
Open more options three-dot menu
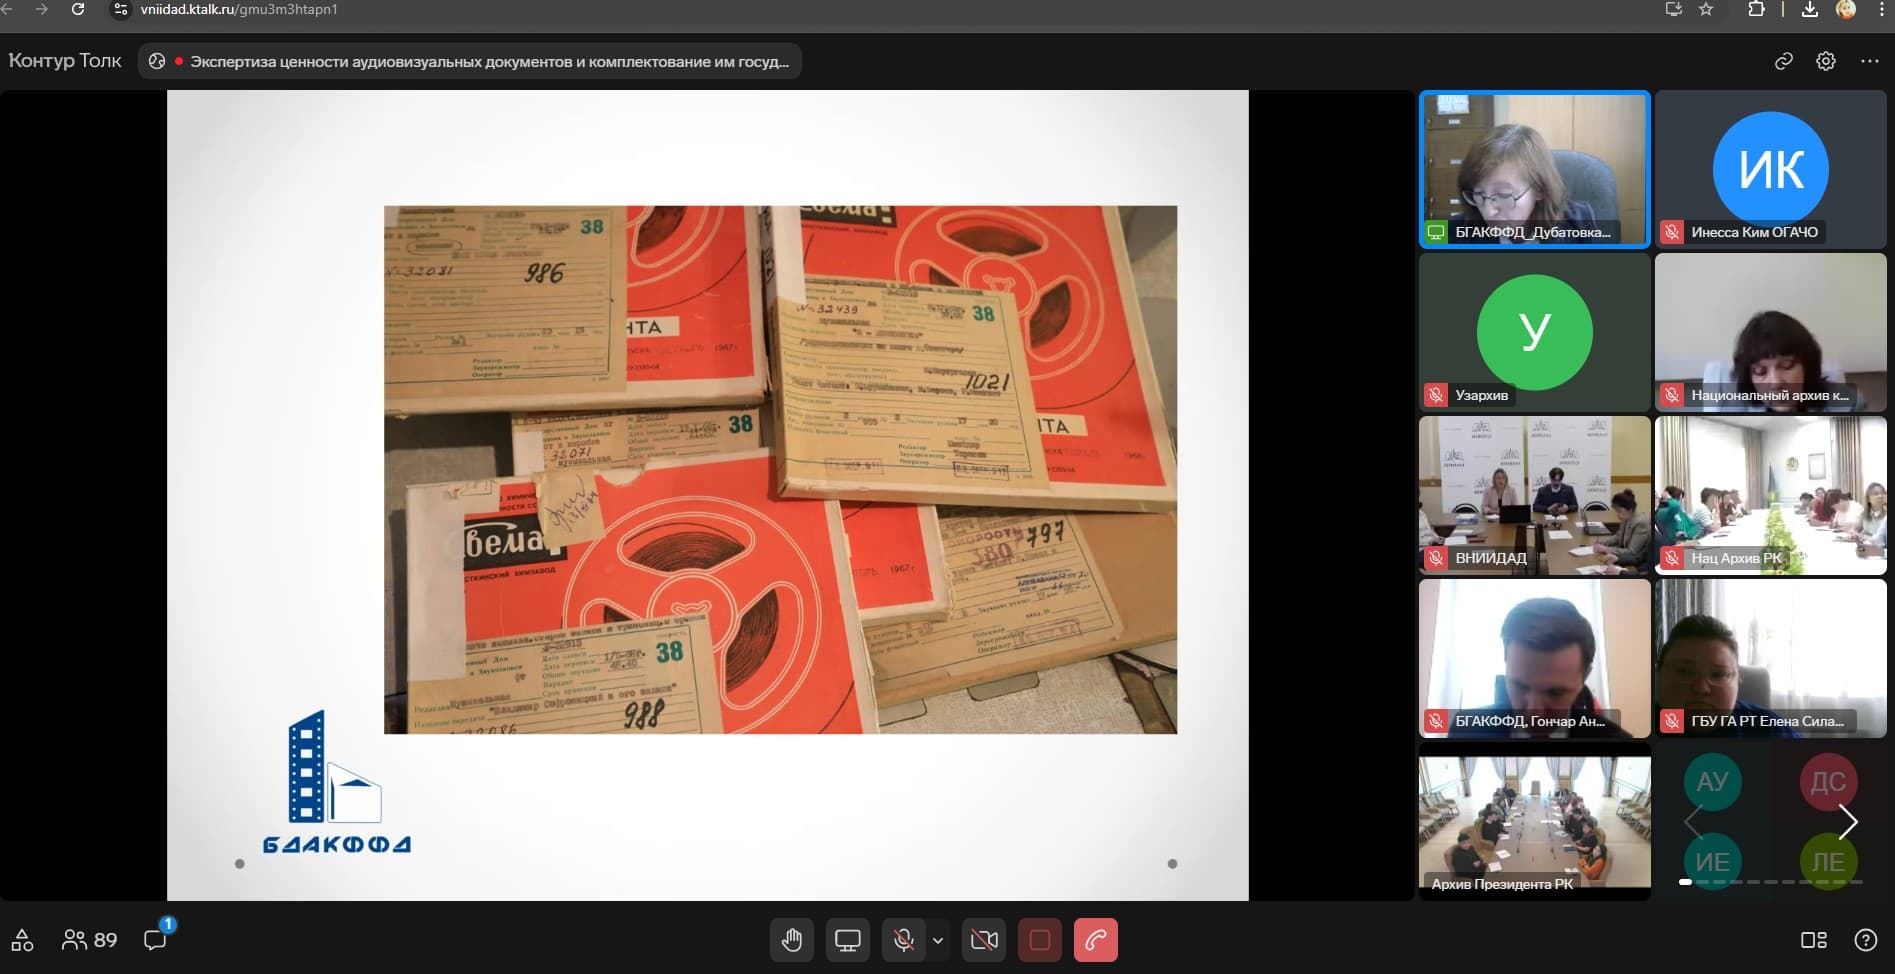click(1869, 61)
